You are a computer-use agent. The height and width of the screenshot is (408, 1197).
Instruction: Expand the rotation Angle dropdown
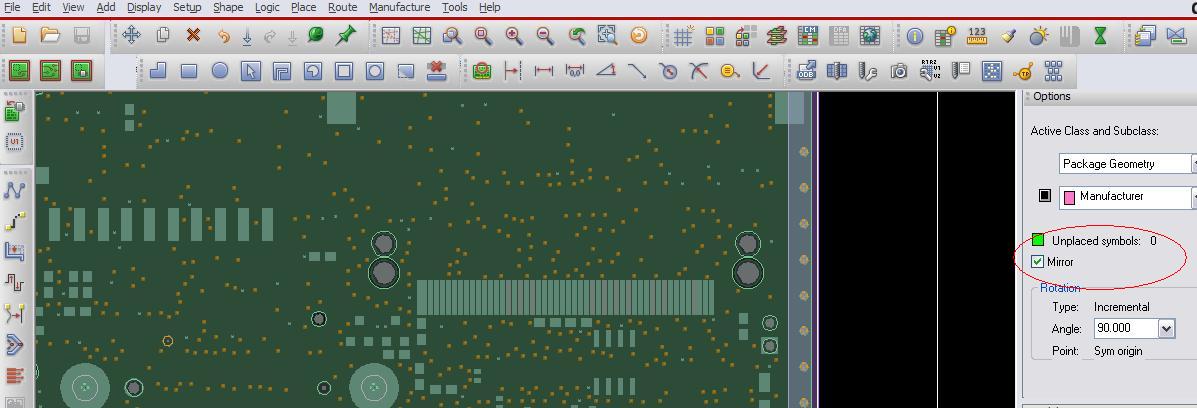pyautogui.click(x=1166, y=329)
